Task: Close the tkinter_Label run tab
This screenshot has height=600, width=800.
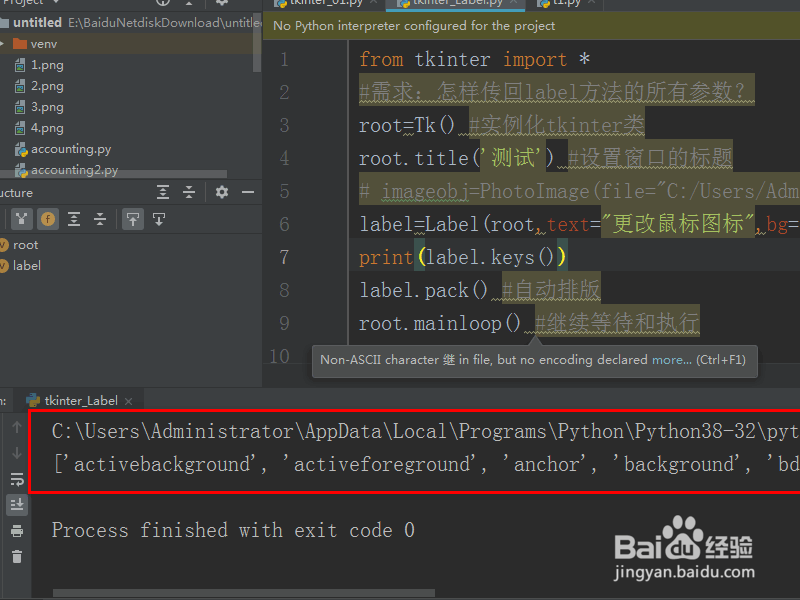Action: 129,402
